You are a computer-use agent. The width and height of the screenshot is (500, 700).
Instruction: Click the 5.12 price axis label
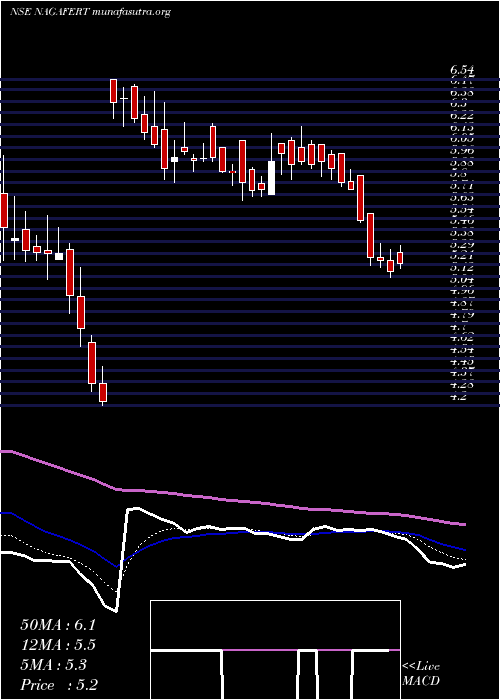click(x=462, y=268)
